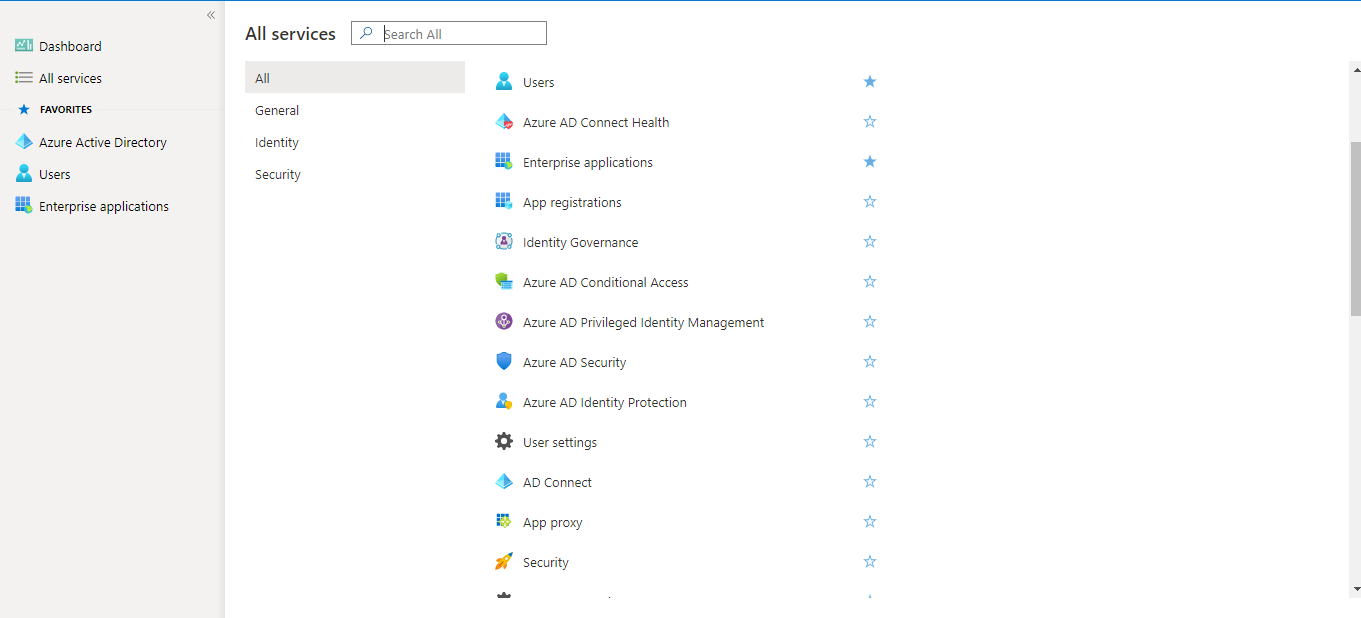Open App registrations link
The height and width of the screenshot is (618, 1361).
pyautogui.click(x=572, y=202)
